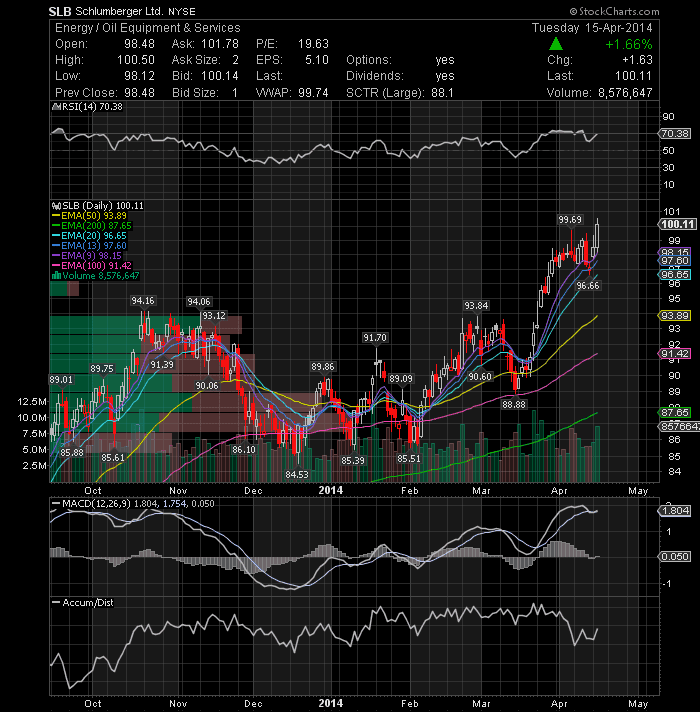Select the green EMA(200) legend line
This screenshot has width=700, height=712.
tap(56, 226)
